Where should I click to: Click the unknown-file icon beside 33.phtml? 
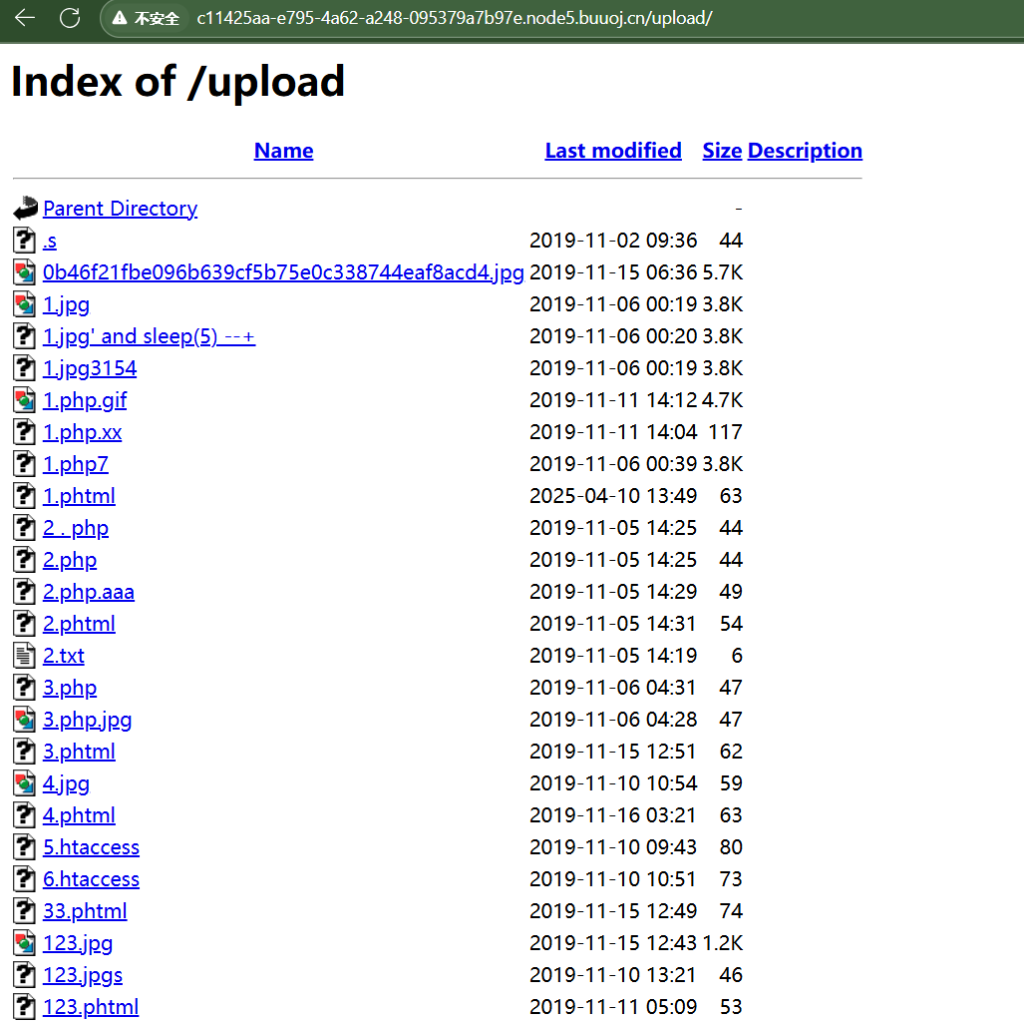pyautogui.click(x=25, y=912)
